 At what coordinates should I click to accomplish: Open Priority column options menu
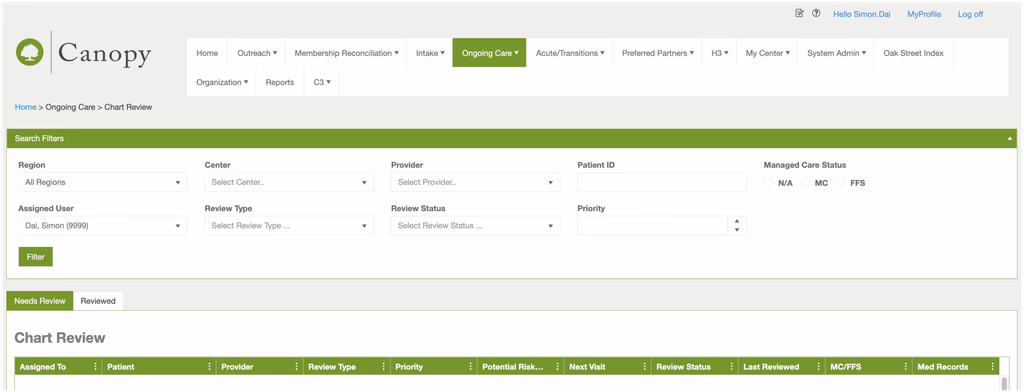point(471,367)
